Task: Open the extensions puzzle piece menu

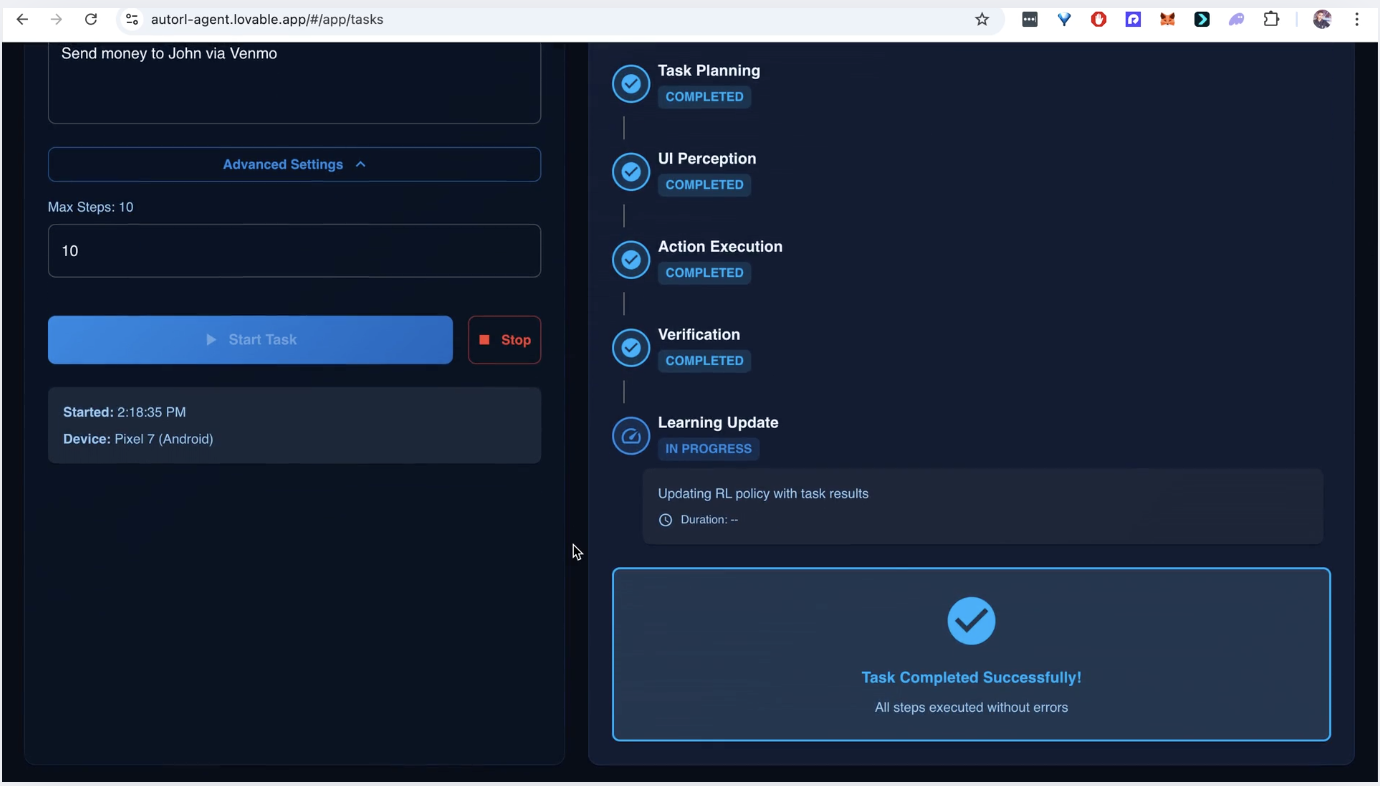Action: (x=1271, y=19)
